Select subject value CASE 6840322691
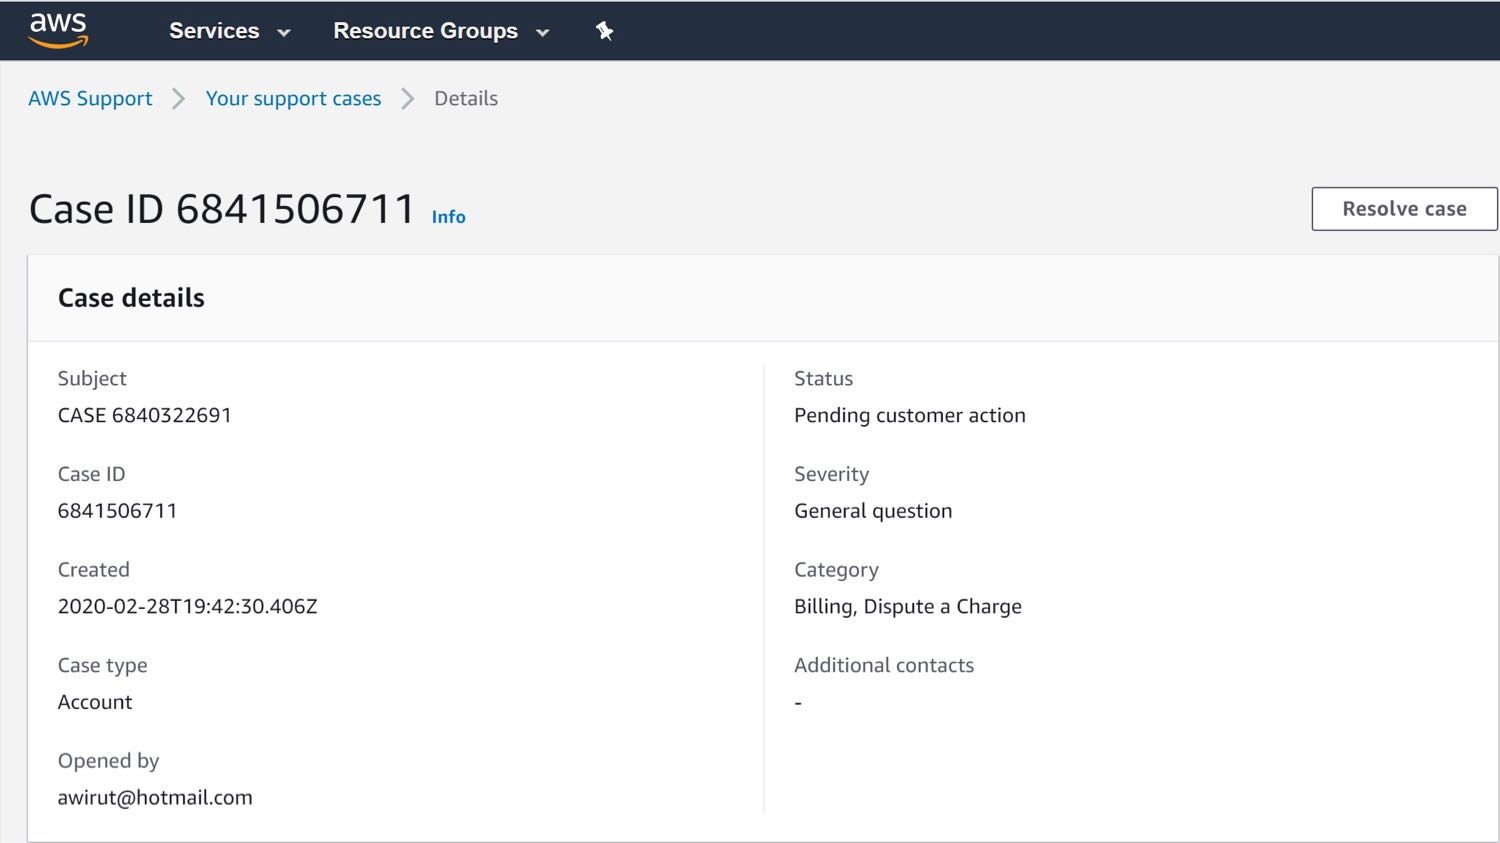The height and width of the screenshot is (843, 1500). point(144,415)
